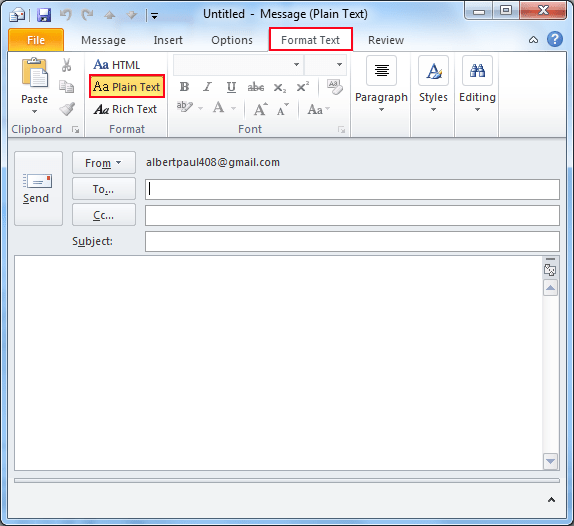Open the Font dialog launcher

coord(342,130)
